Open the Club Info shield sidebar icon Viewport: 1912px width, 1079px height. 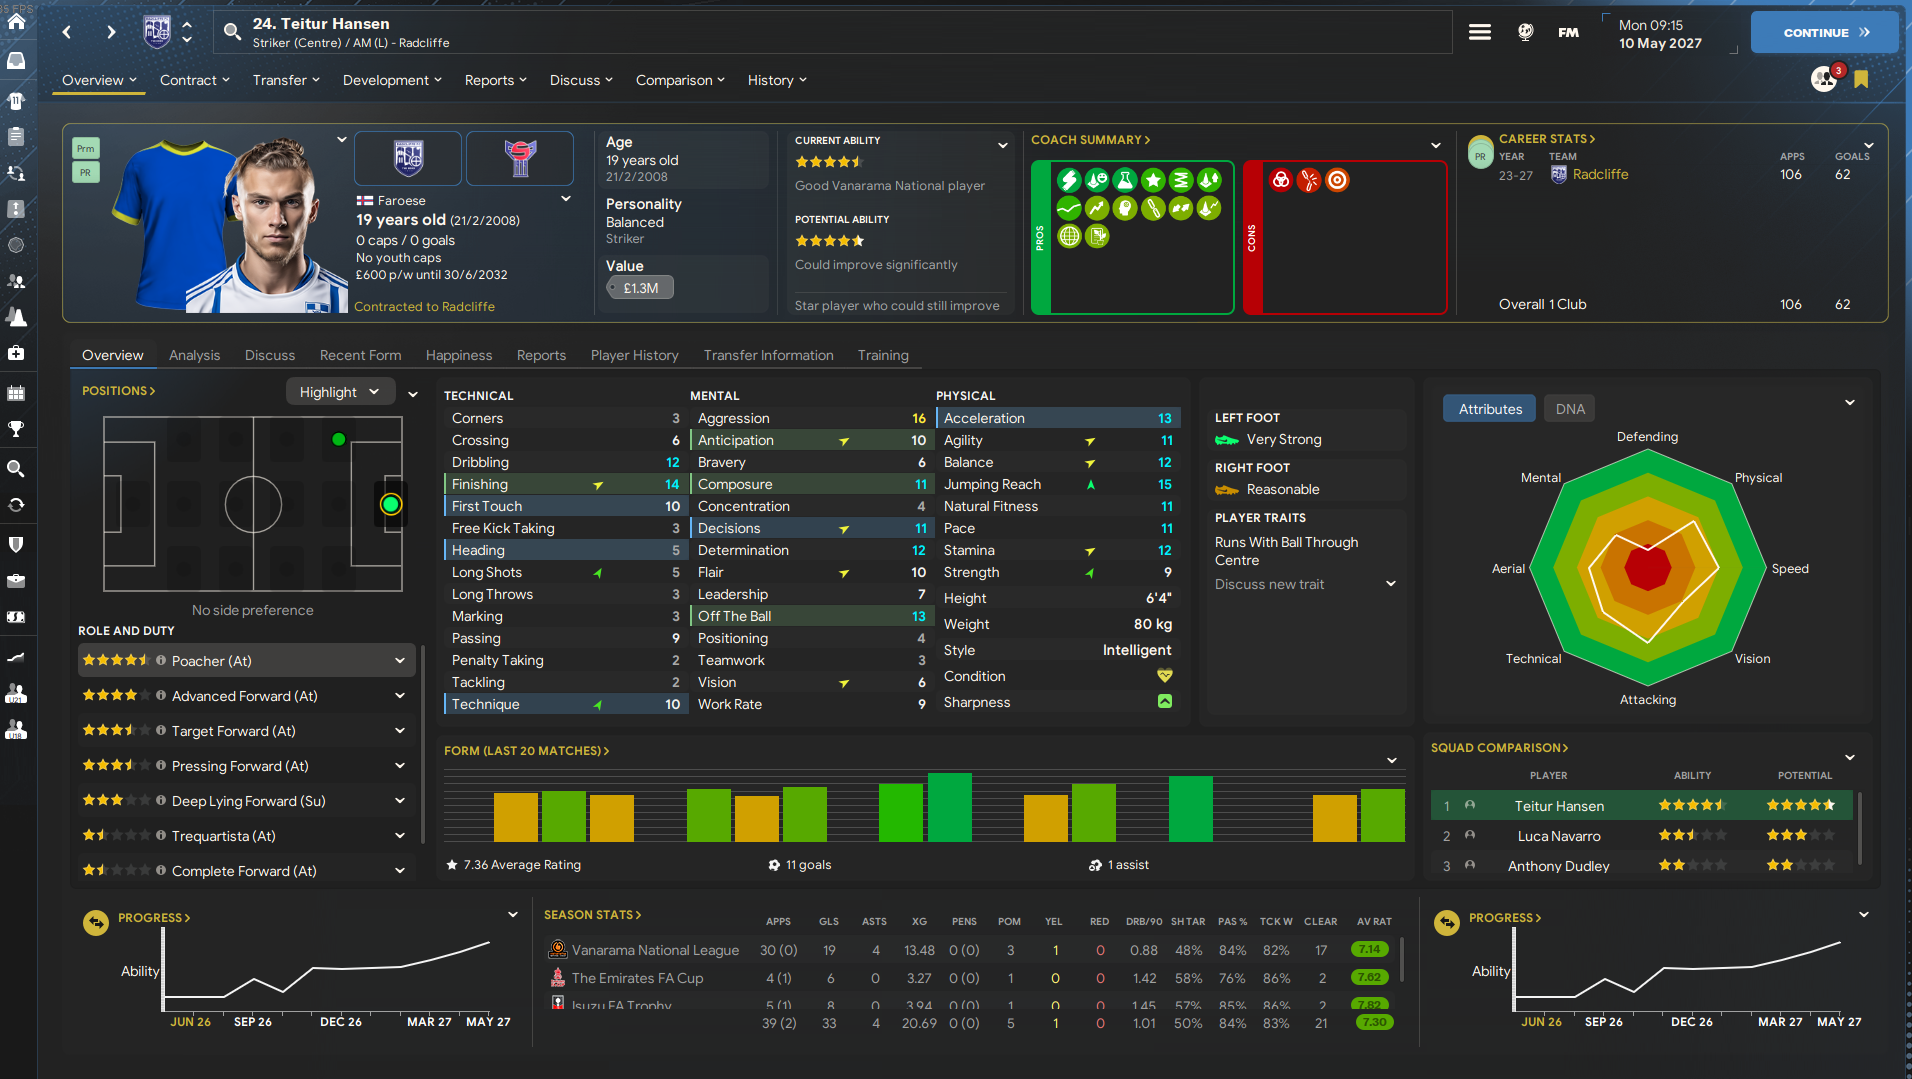[x=16, y=544]
